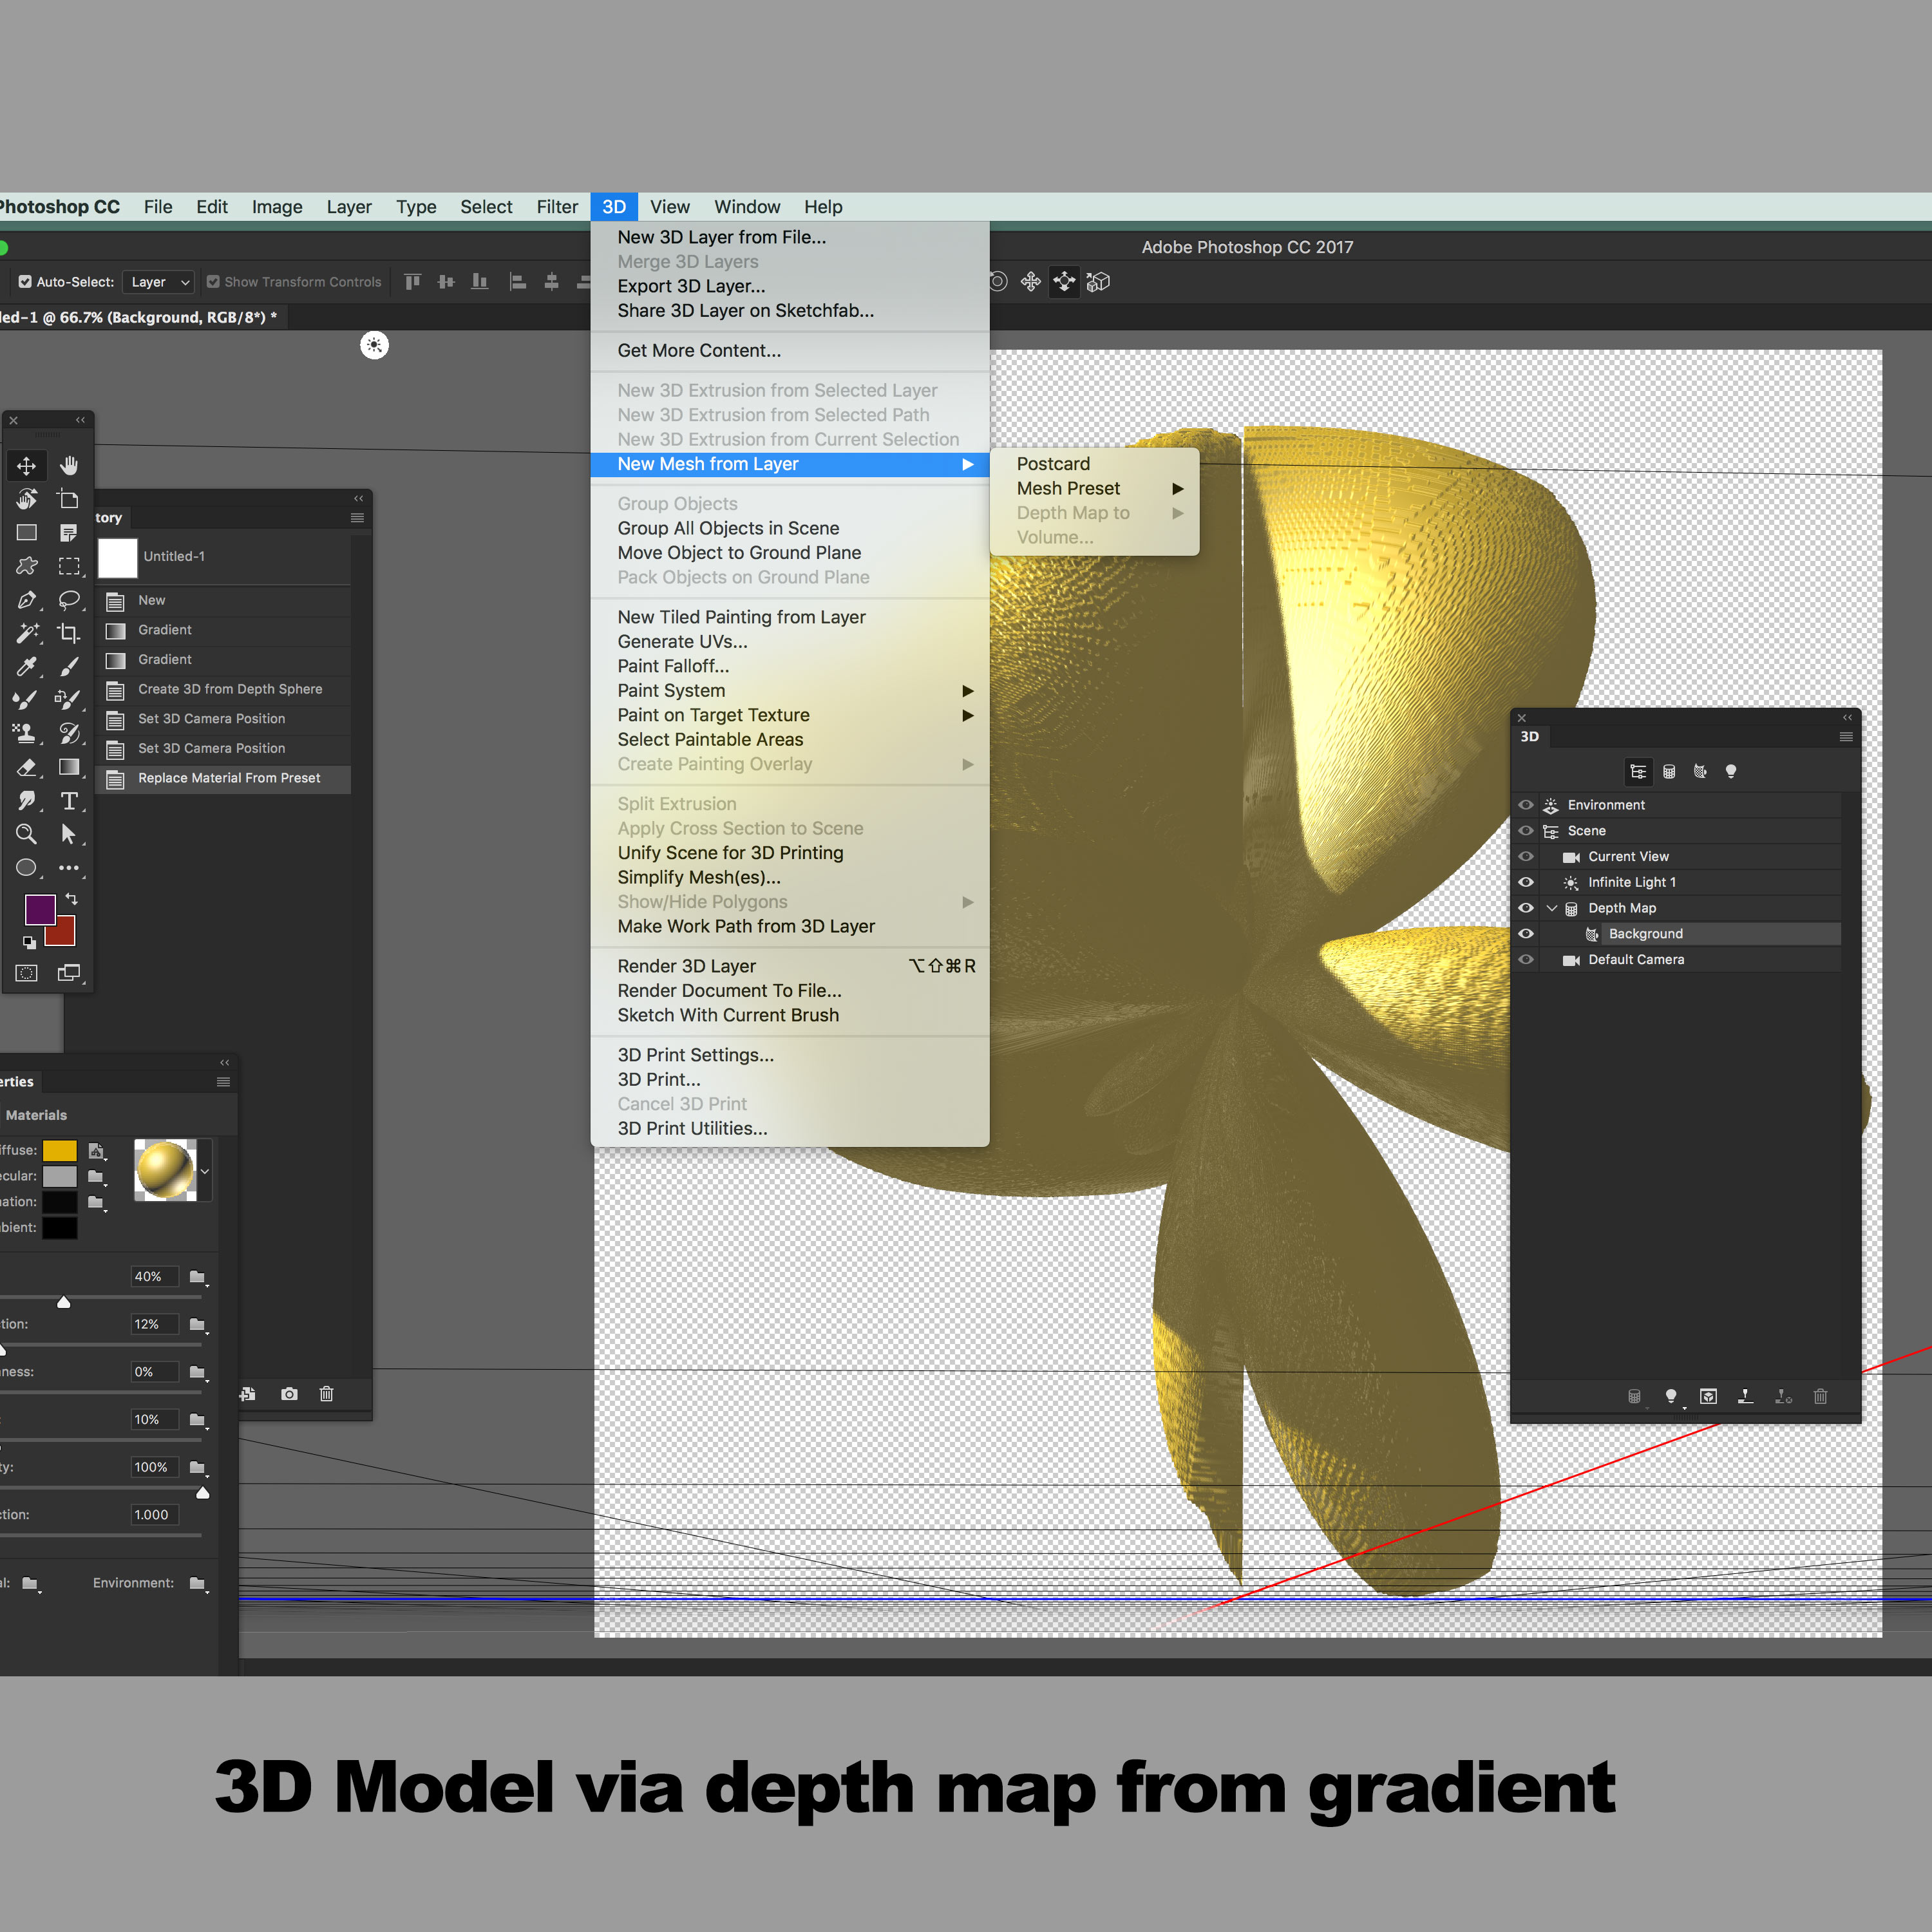
Task: Click the purple foreground color swatch
Action: point(40,909)
